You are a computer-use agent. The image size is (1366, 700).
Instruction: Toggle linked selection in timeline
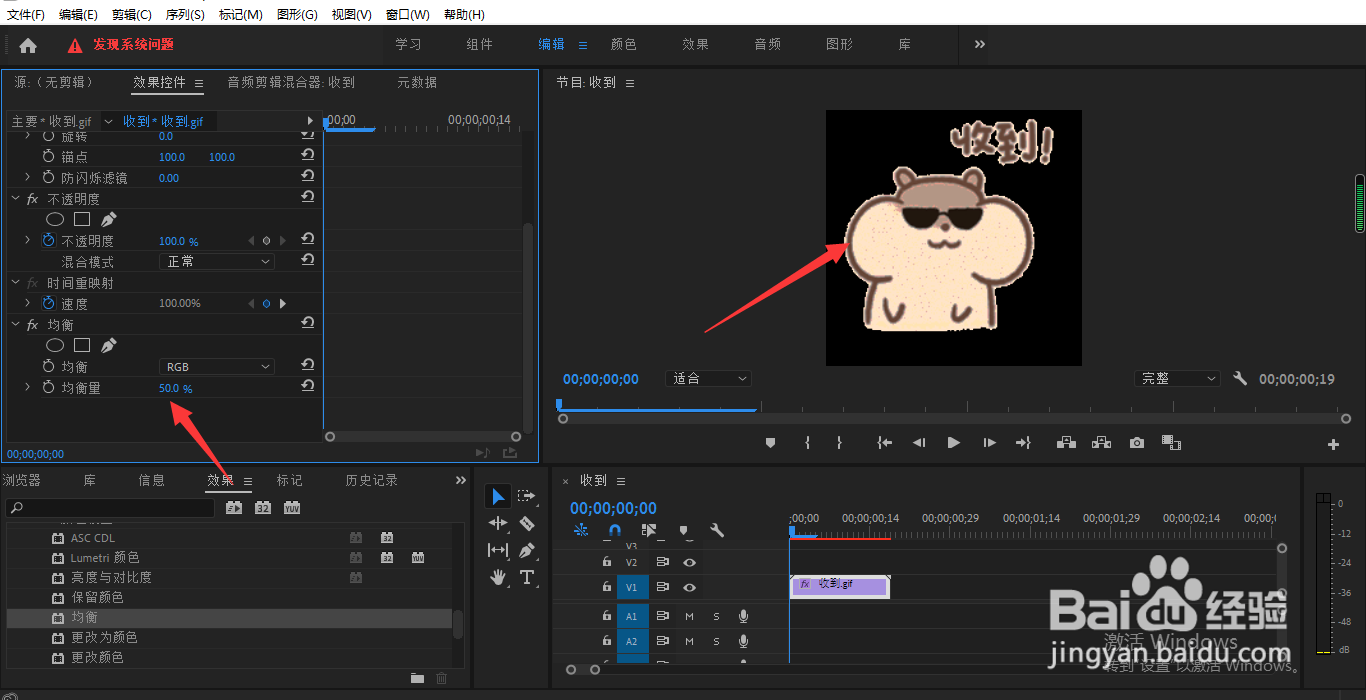click(649, 531)
